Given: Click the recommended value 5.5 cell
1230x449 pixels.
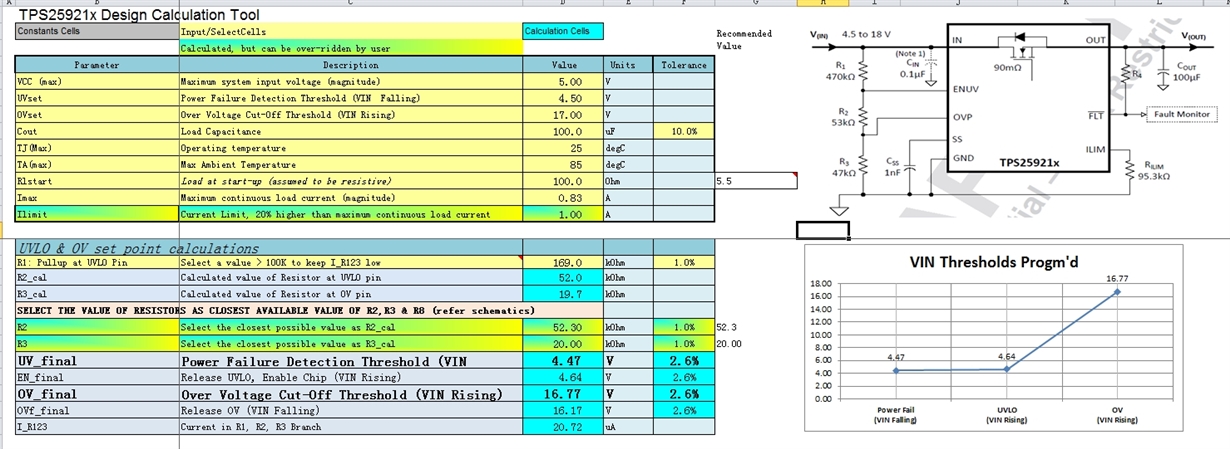Looking at the screenshot, I should click(x=756, y=181).
